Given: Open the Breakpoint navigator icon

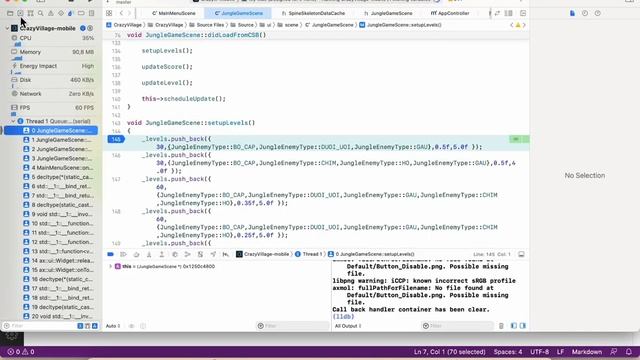Looking at the screenshot, I should click(81, 13).
